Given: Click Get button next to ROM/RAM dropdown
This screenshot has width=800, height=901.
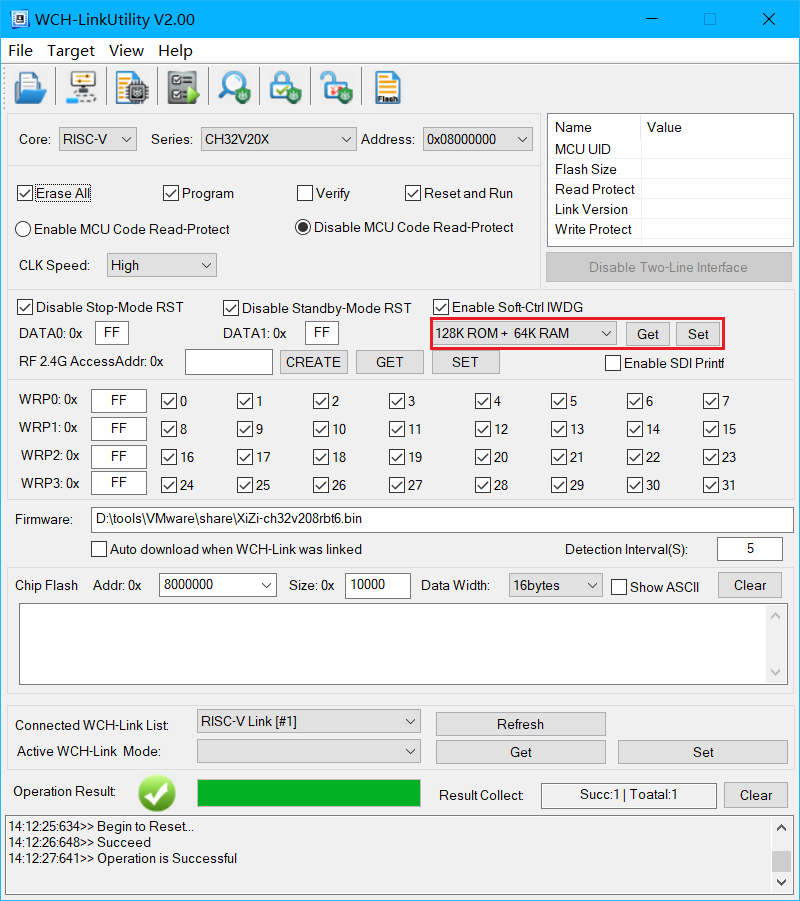Looking at the screenshot, I should [x=648, y=334].
